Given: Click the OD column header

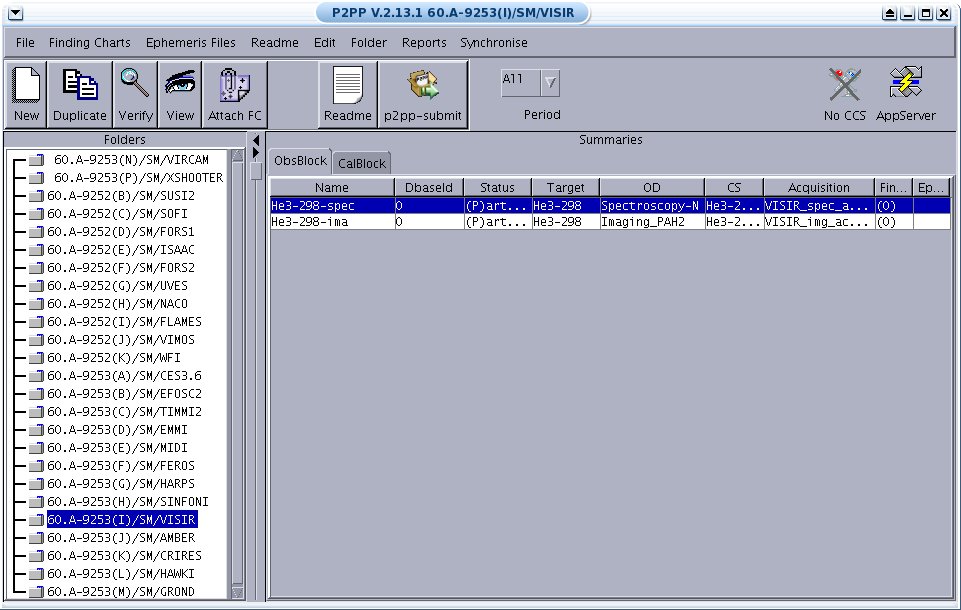Looking at the screenshot, I should (x=651, y=187).
